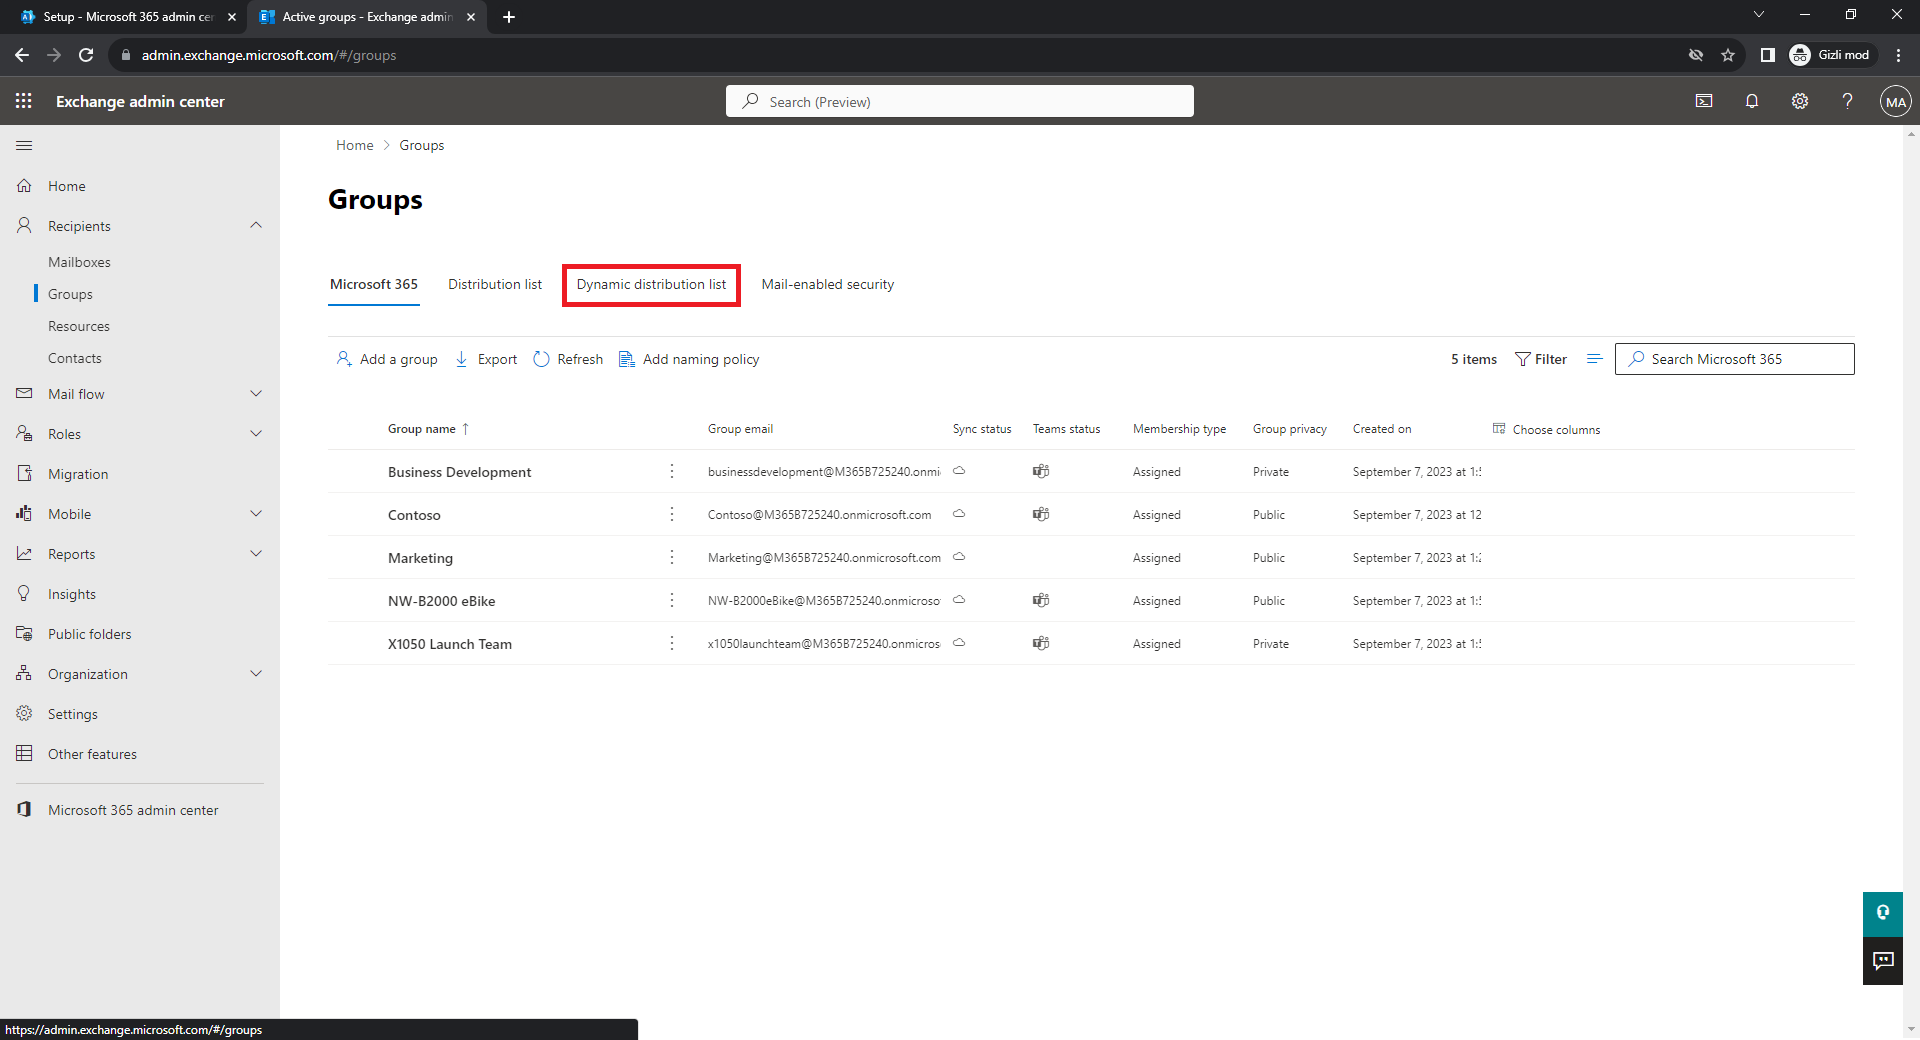The width and height of the screenshot is (1920, 1040).
Task: Click the notifications bell icon
Action: pyautogui.click(x=1752, y=101)
